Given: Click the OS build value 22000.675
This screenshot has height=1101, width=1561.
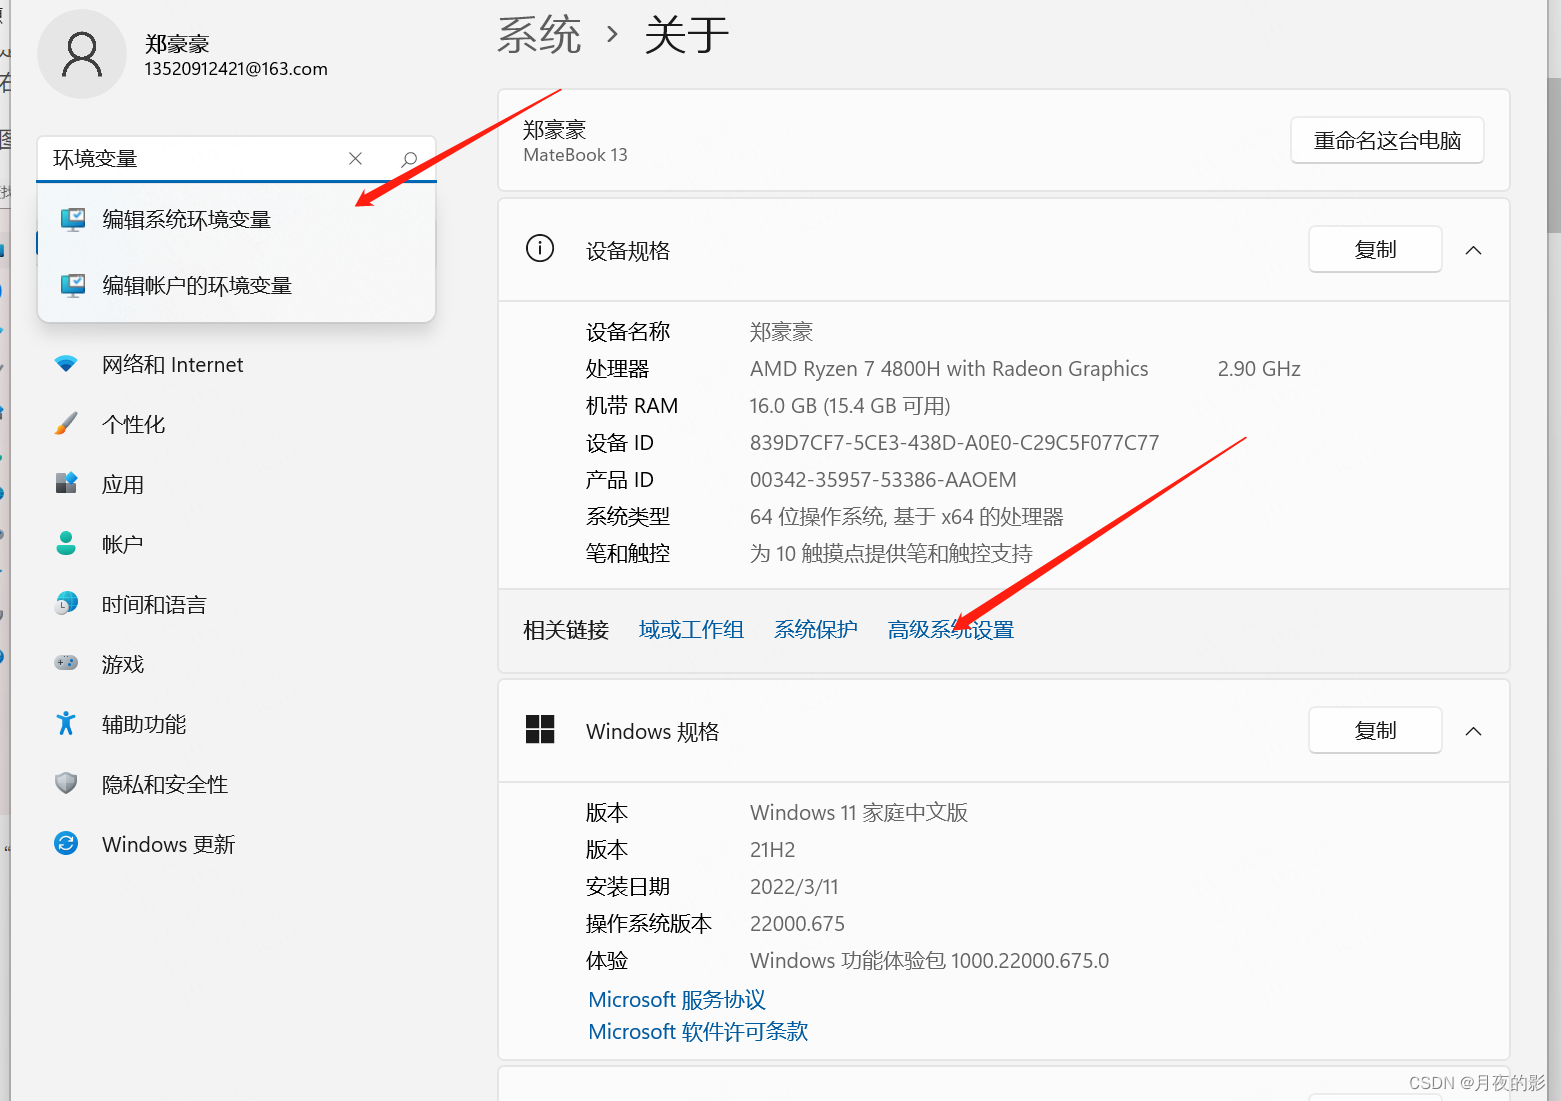Looking at the screenshot, I should coord(797,924).
